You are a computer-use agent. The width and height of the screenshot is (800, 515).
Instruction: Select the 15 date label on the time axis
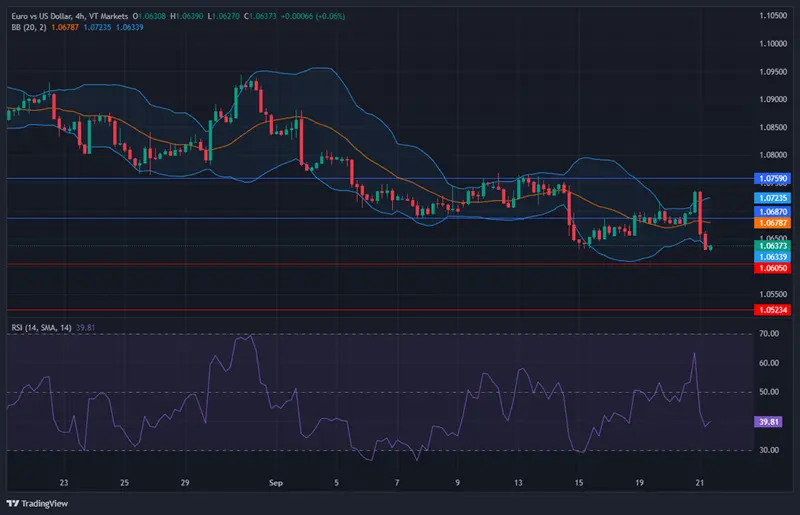[x=579, y=481]
